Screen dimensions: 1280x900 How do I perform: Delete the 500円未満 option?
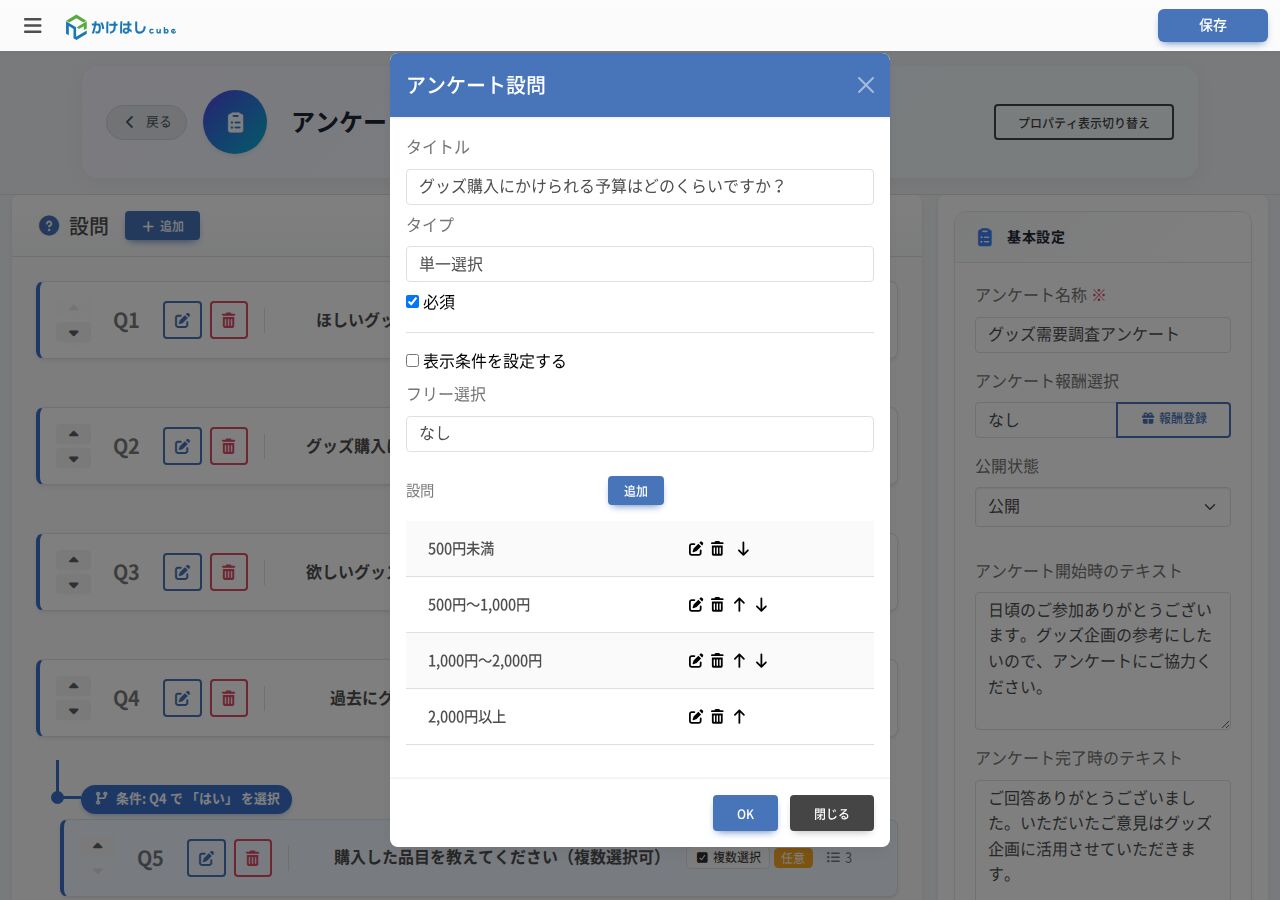coord(717,549)
